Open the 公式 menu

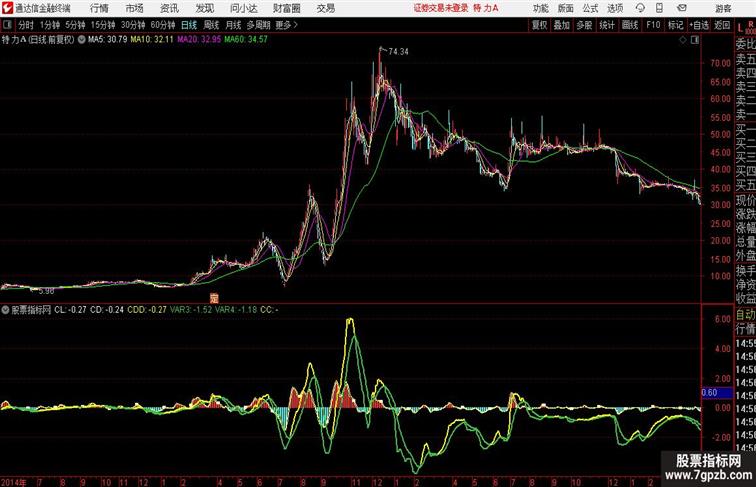point(590,8)
